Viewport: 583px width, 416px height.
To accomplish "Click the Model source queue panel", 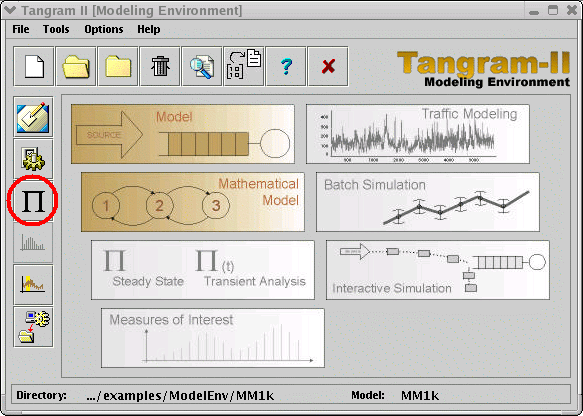I will [183, 134].
